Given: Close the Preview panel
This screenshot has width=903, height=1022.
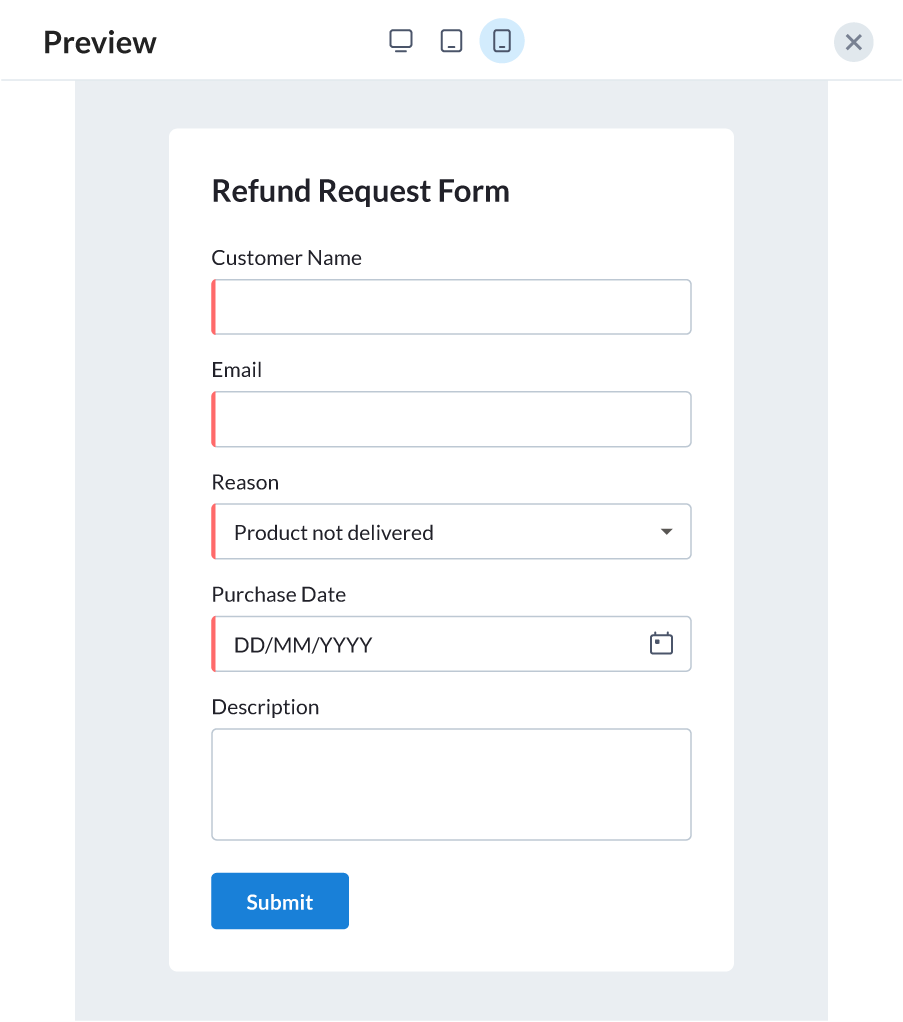Looking at the screenshot, I should (853, 42).
